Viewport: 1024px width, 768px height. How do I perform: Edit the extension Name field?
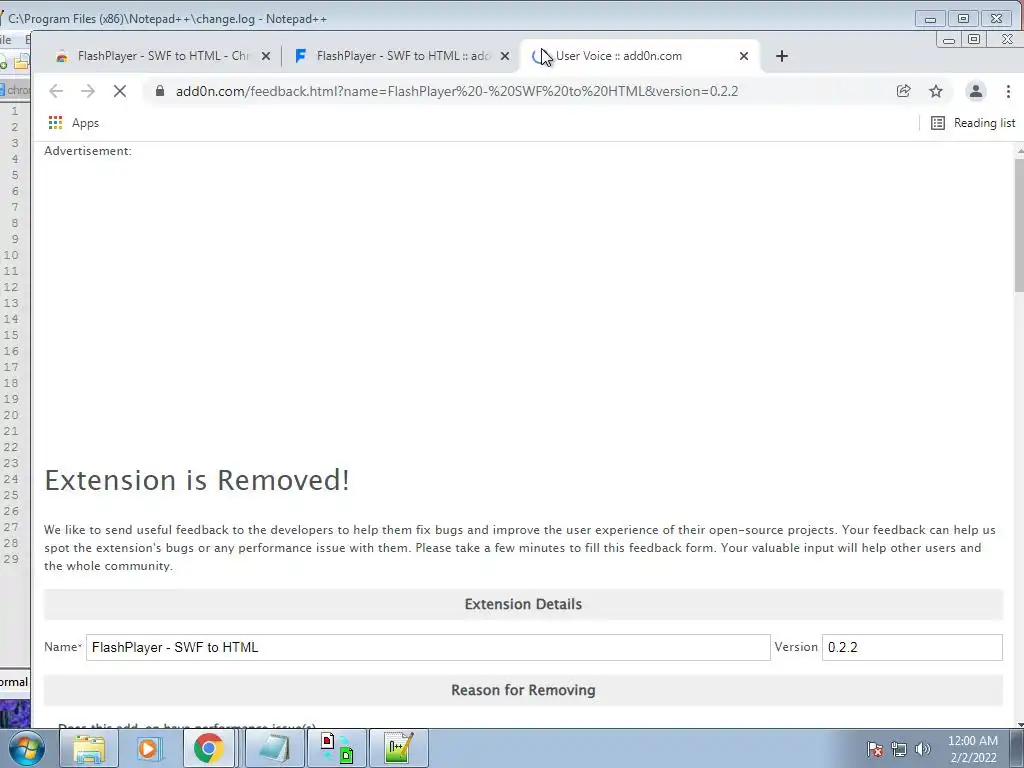[428, 647]
